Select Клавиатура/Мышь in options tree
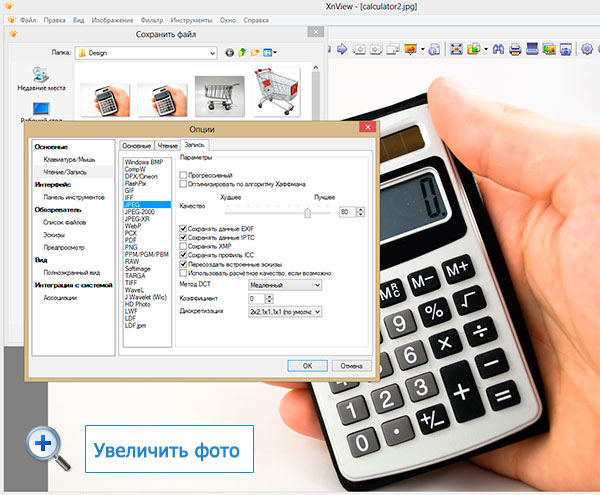600x495 pixels. coord(69,160)
